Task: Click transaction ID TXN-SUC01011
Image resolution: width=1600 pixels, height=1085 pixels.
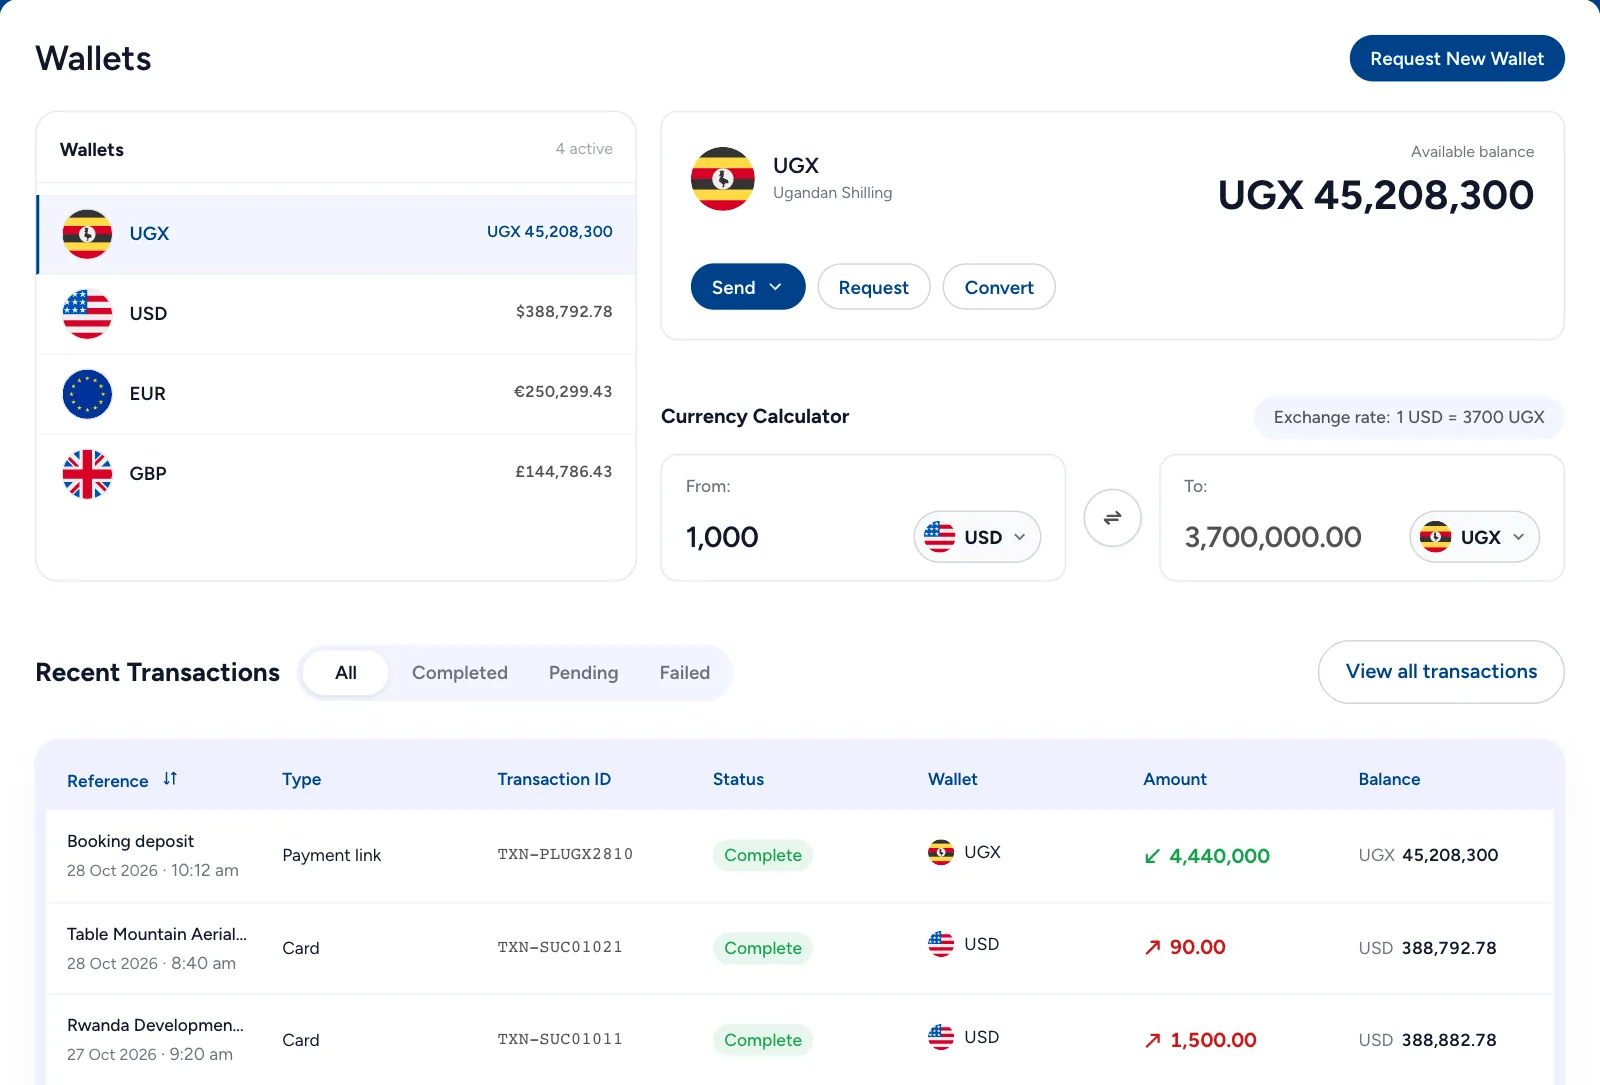Action: [x=560, y=1039]
